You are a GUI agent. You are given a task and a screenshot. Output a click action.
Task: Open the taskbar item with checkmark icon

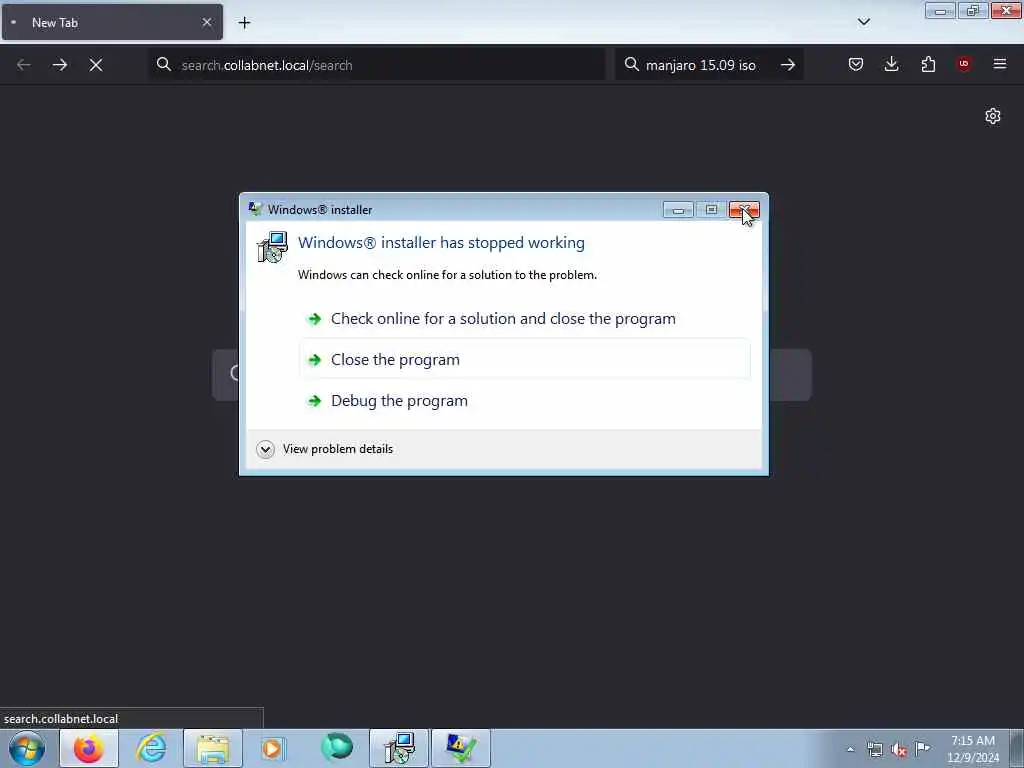point(460,748)
